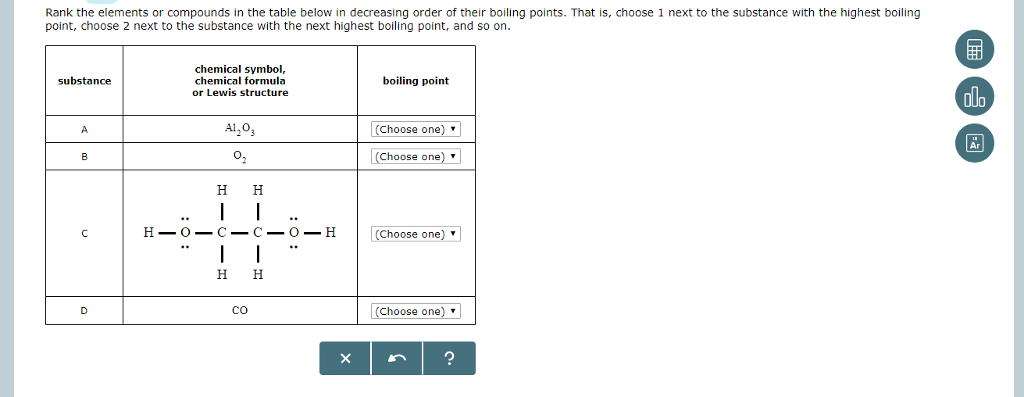Open boiling point dropdown for O2

[416, 157]
